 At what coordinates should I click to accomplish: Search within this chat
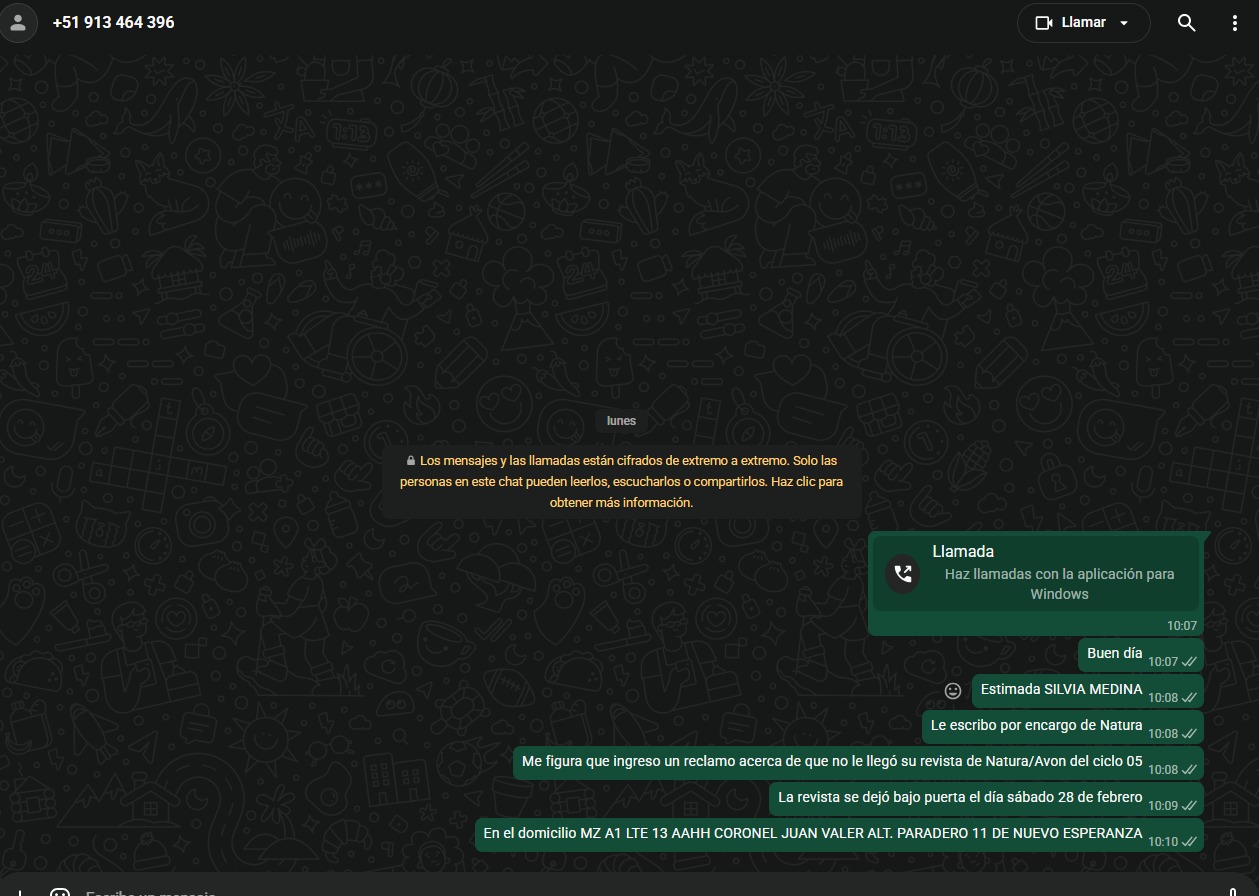tap(1186, 23)
